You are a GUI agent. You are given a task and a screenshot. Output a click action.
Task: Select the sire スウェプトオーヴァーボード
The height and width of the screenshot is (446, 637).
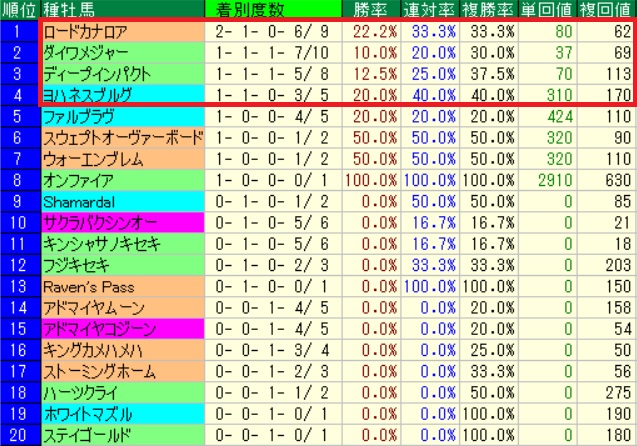click(x=123, y=137)
